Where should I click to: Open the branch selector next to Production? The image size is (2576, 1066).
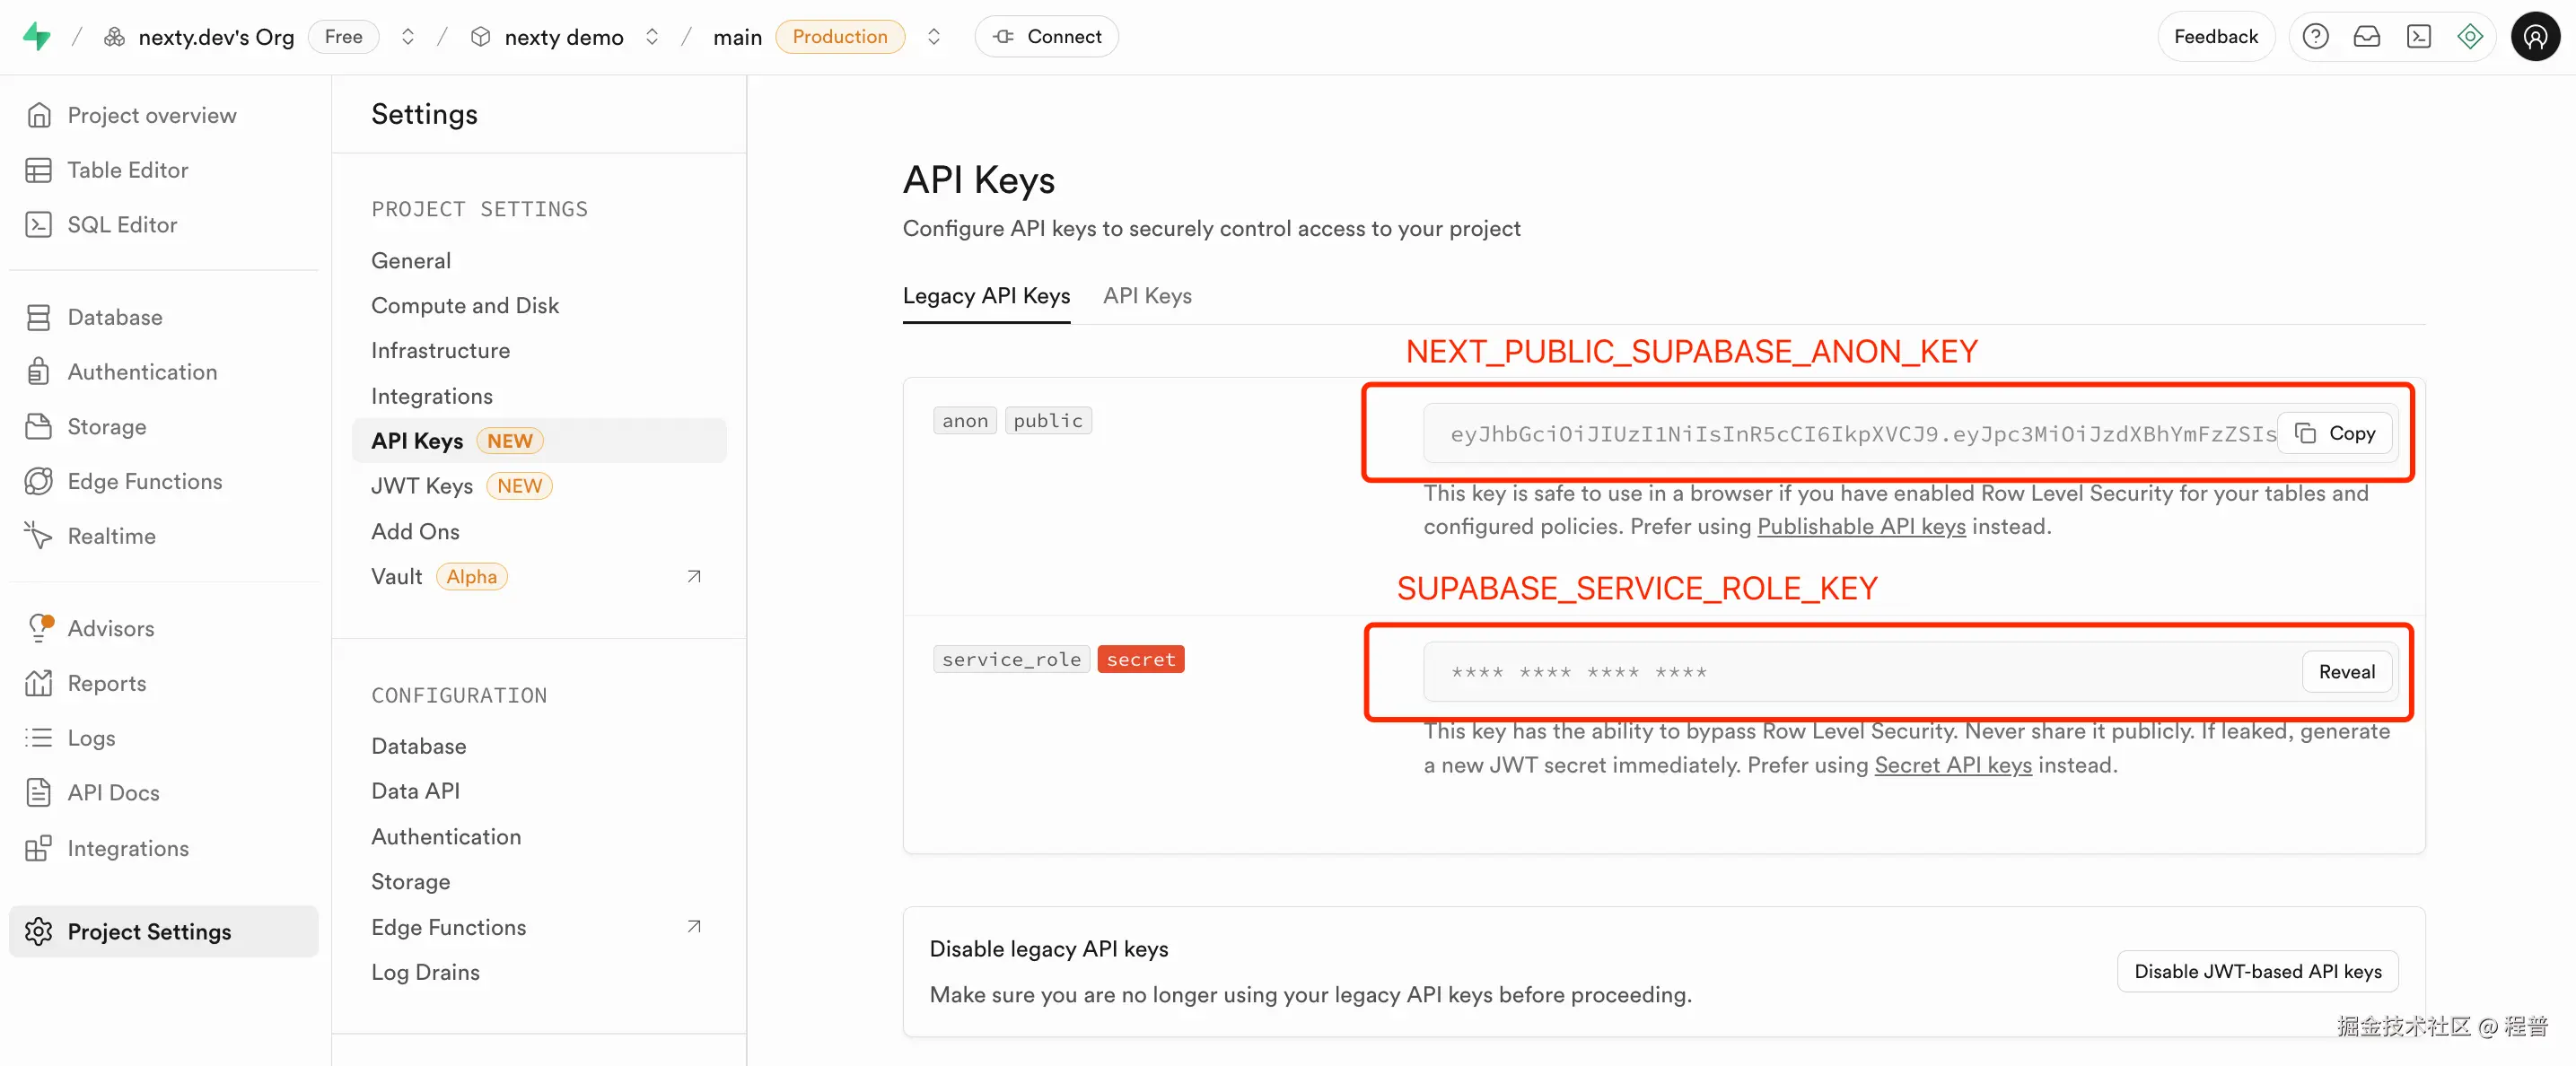(x=933, y=36)
